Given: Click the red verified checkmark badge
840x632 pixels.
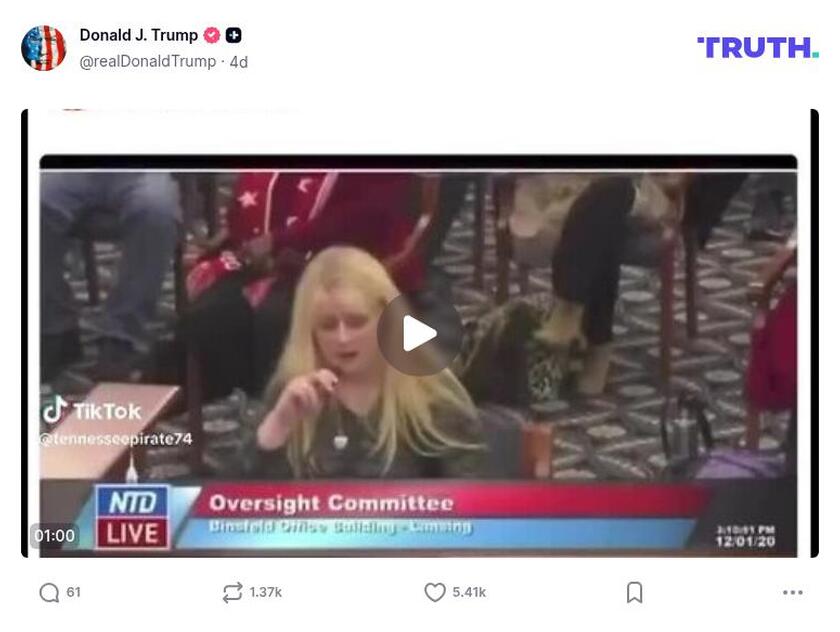Looking at the screenshot, I should pyautogui.click(x=212, y=35).
